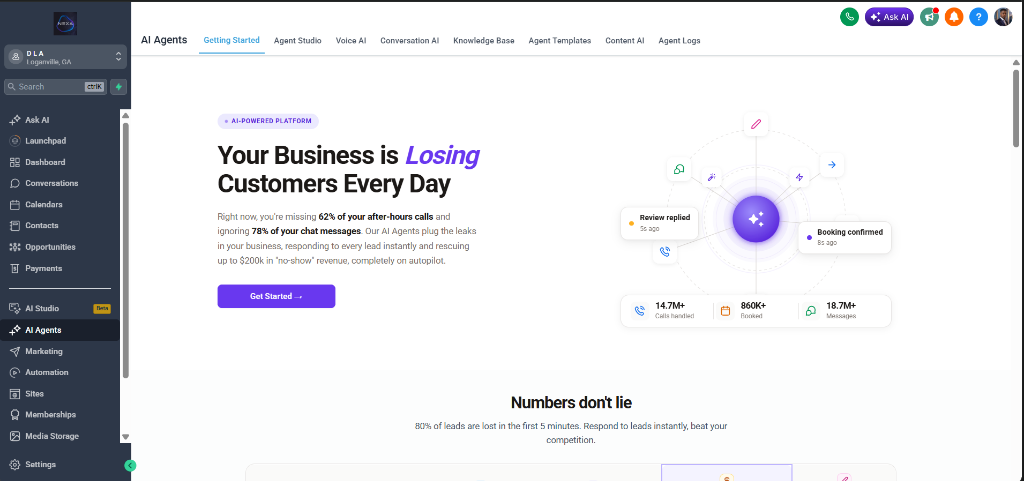
Task: Open the user profile avatar
Action: tap(1002, 17)
